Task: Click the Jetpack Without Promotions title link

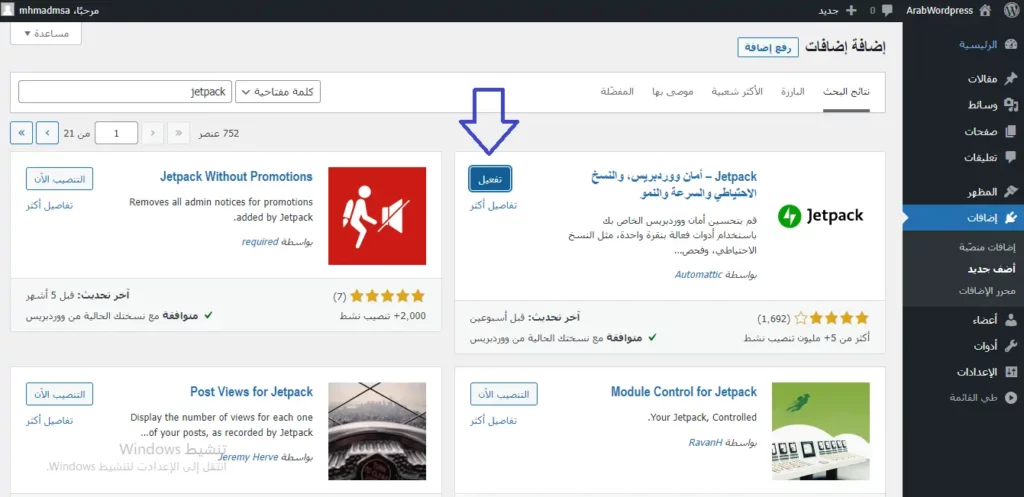Action: pyautogui.click(x=236, y=177)
